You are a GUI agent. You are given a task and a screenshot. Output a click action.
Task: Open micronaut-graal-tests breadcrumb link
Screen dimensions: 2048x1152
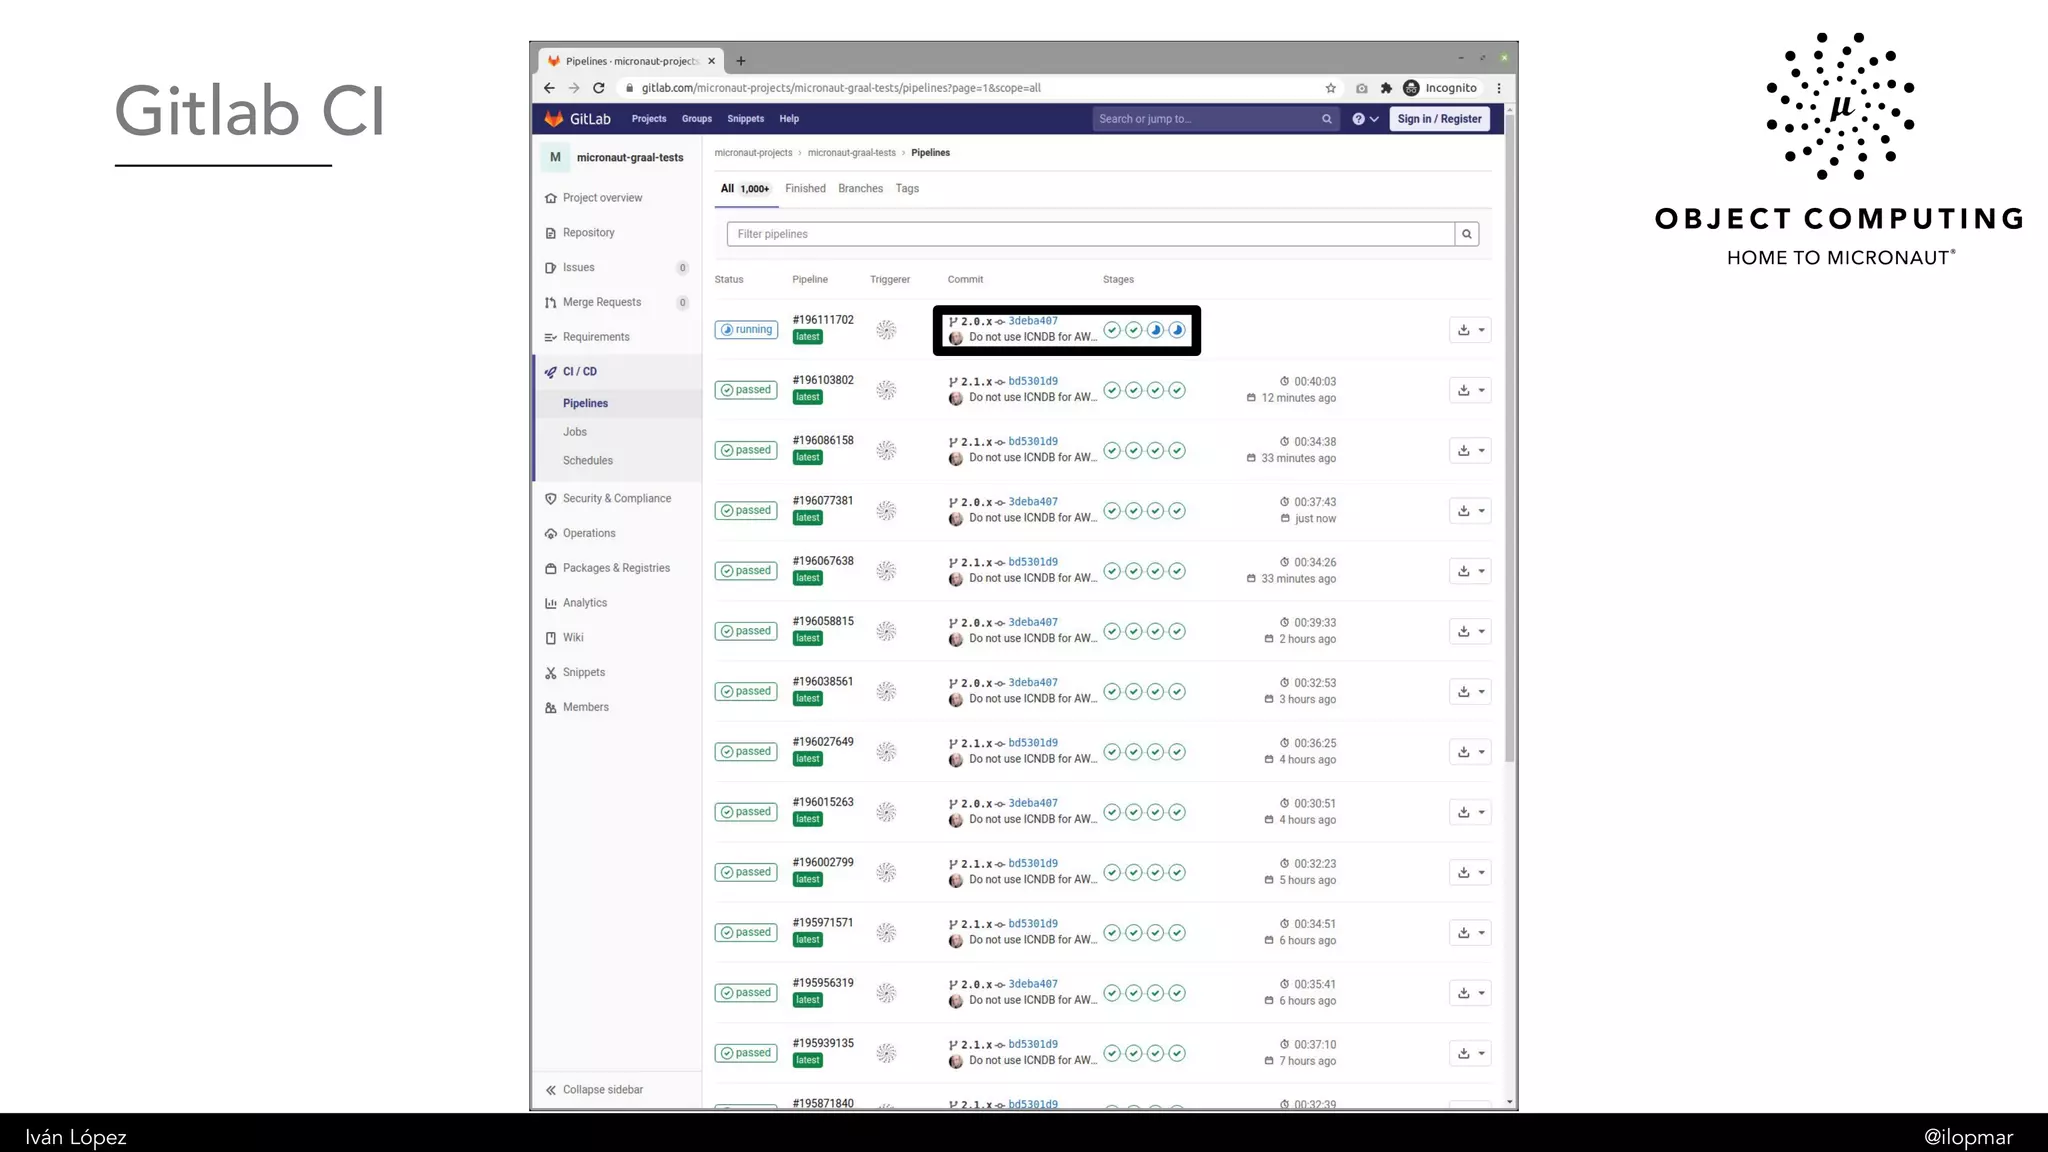point(852,153)
